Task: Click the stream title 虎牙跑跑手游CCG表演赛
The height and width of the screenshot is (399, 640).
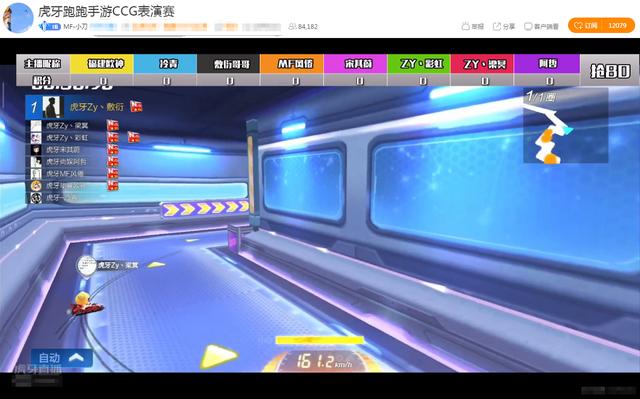Action: click(107, 11)
